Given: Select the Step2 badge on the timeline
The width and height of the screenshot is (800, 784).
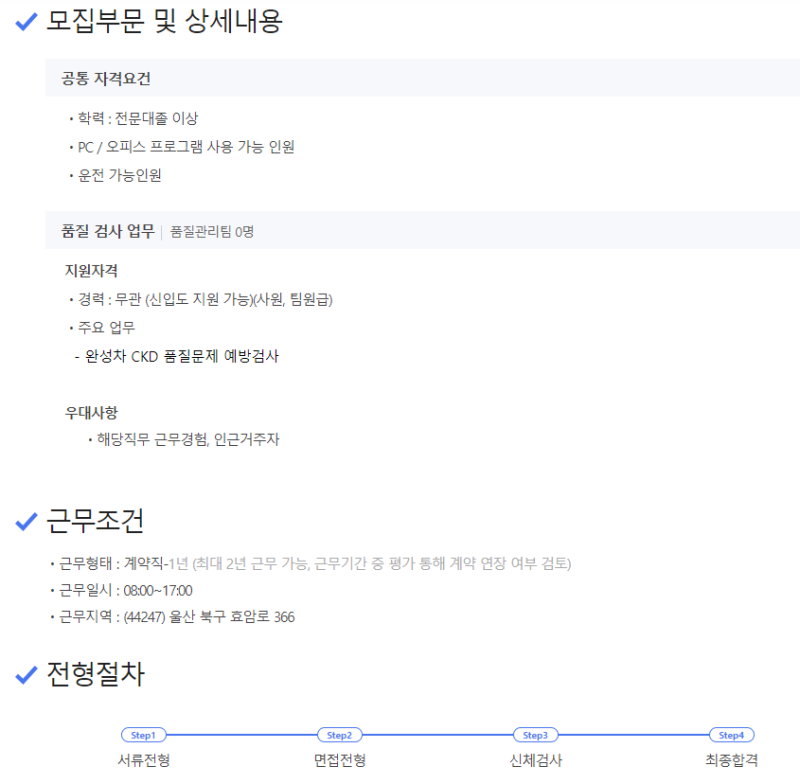Looking at the screenshot, I should click(x=340, y=735).
